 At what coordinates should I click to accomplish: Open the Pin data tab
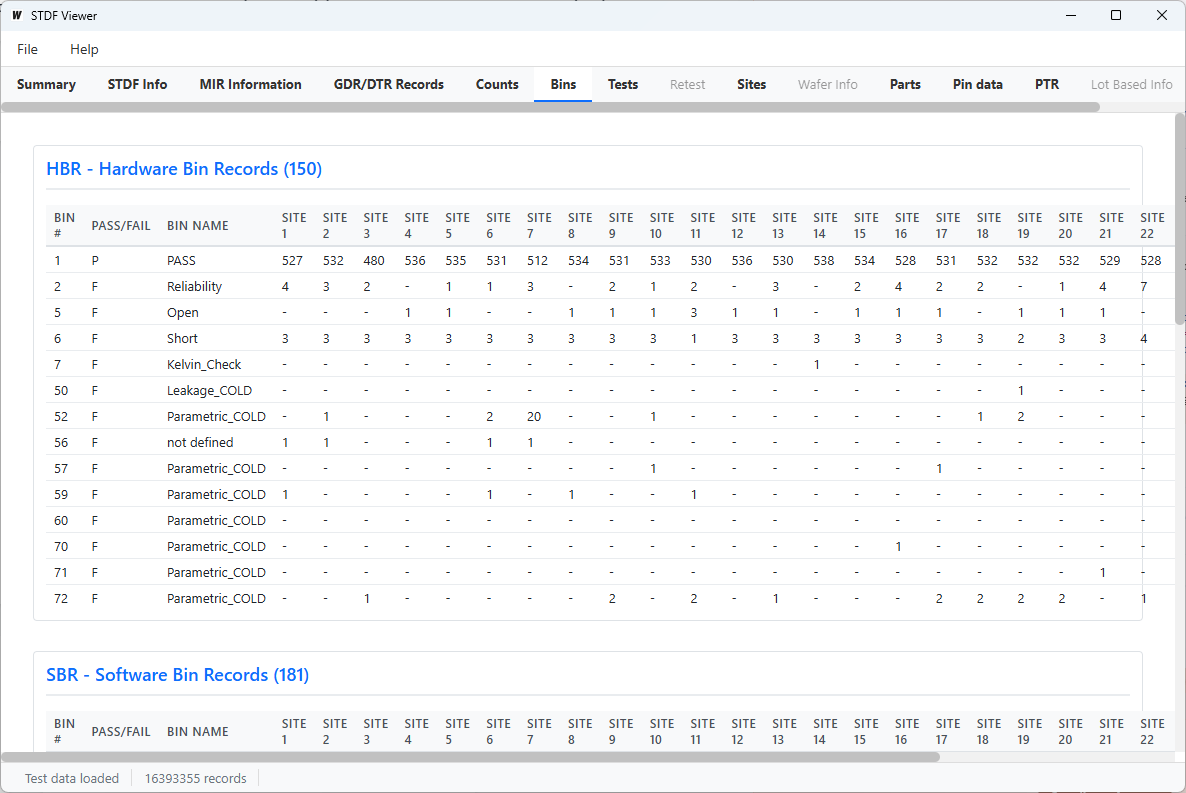pos(977,84)
